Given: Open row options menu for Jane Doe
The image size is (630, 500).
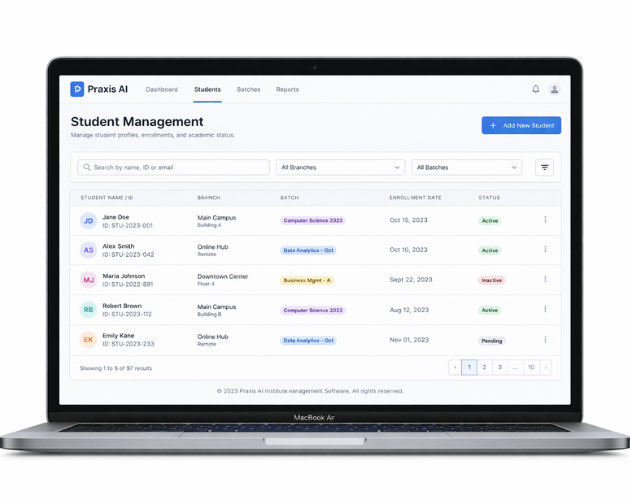Looking at the screenshot, I should pos(545,220).
